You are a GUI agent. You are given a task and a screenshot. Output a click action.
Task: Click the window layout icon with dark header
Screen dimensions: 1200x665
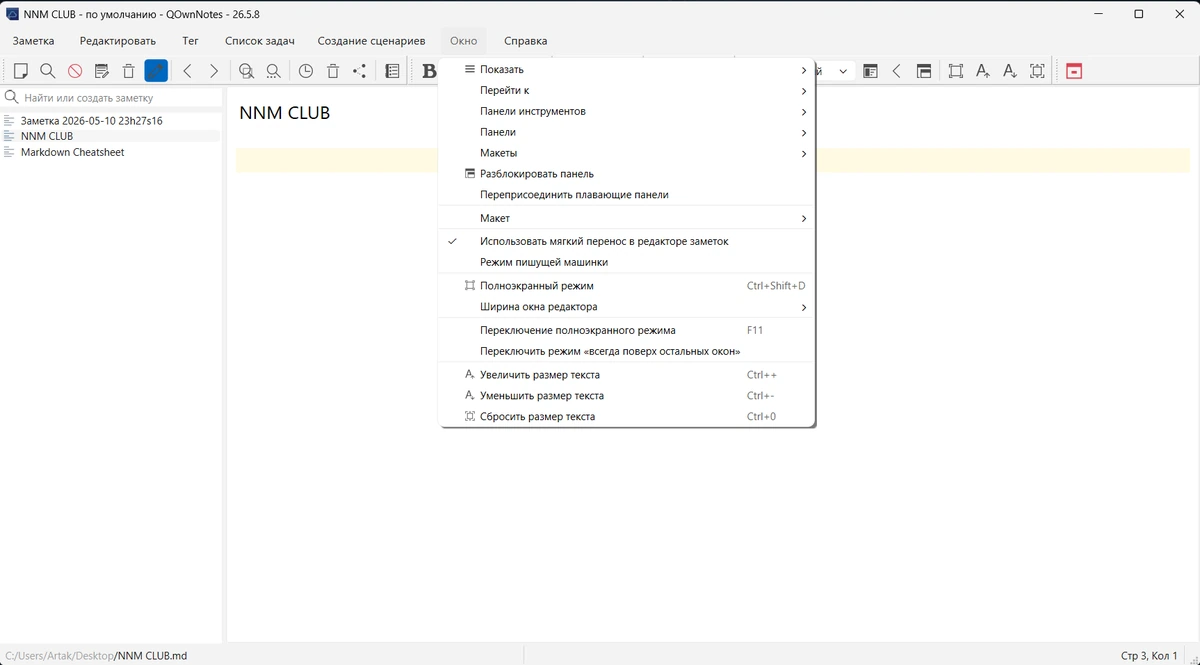point(924,71)
